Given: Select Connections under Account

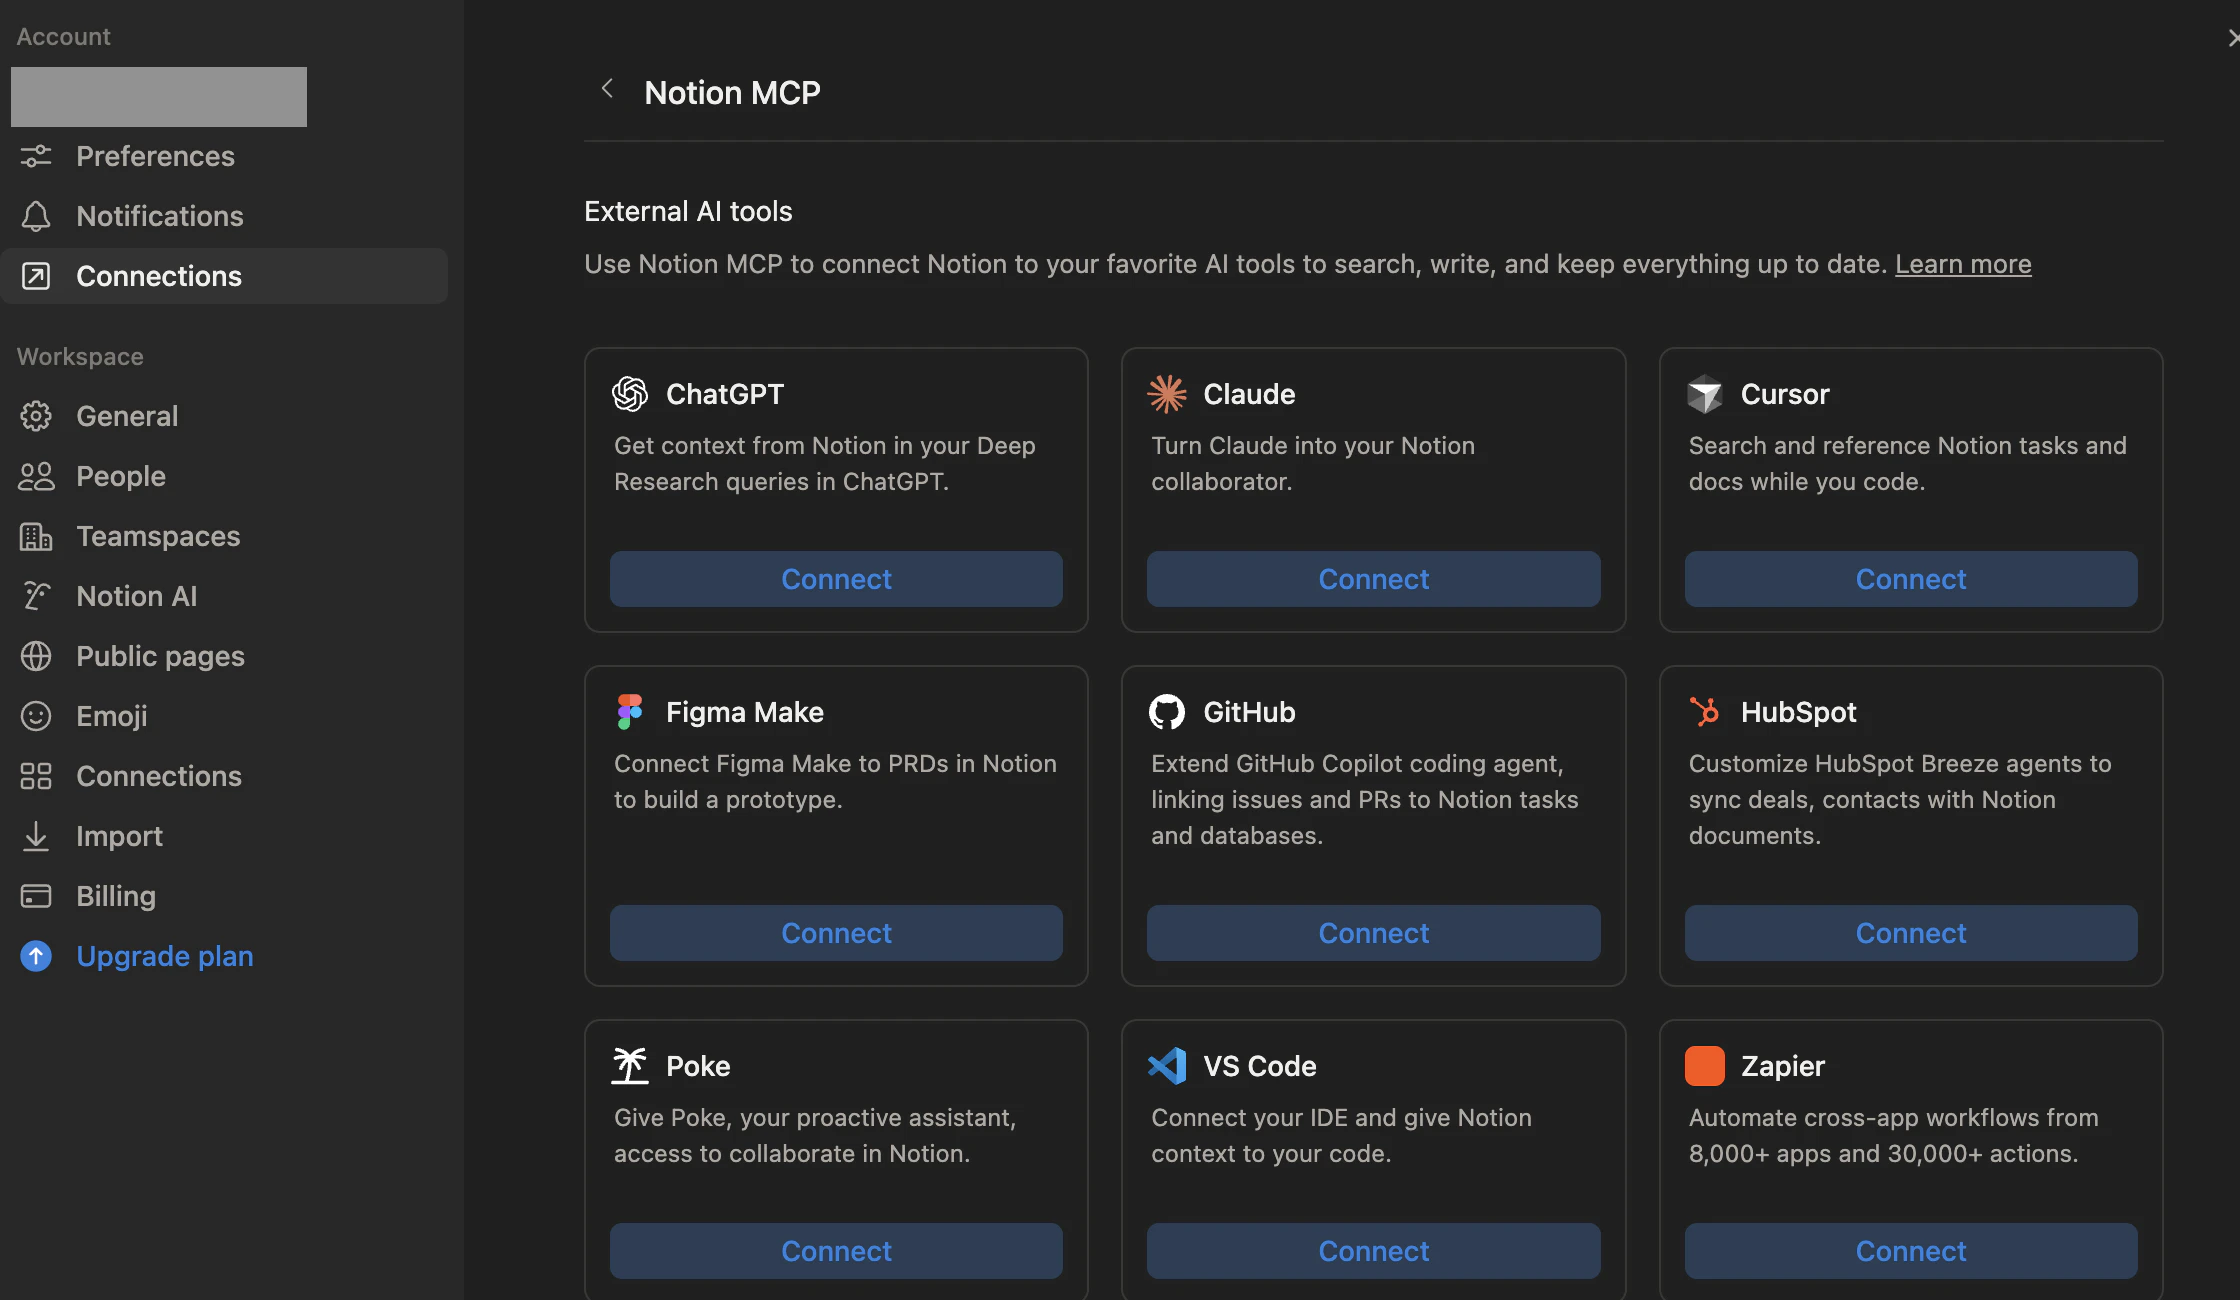Looking at the screenshot, I should 224,276.
